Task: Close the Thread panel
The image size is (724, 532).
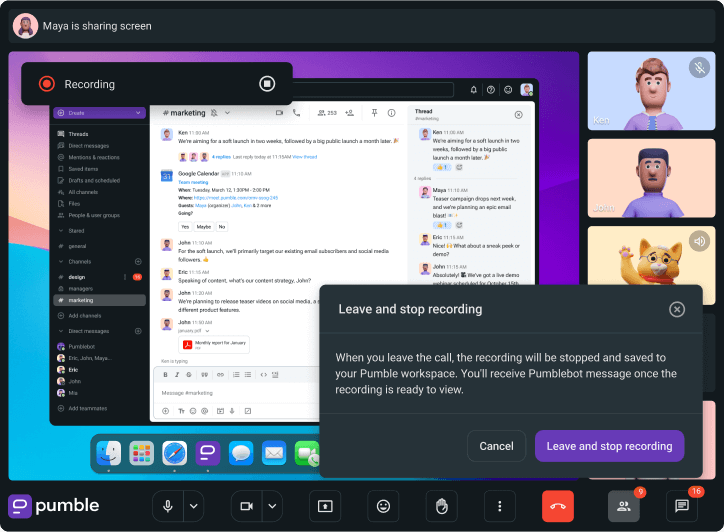Action: point(519,115)
